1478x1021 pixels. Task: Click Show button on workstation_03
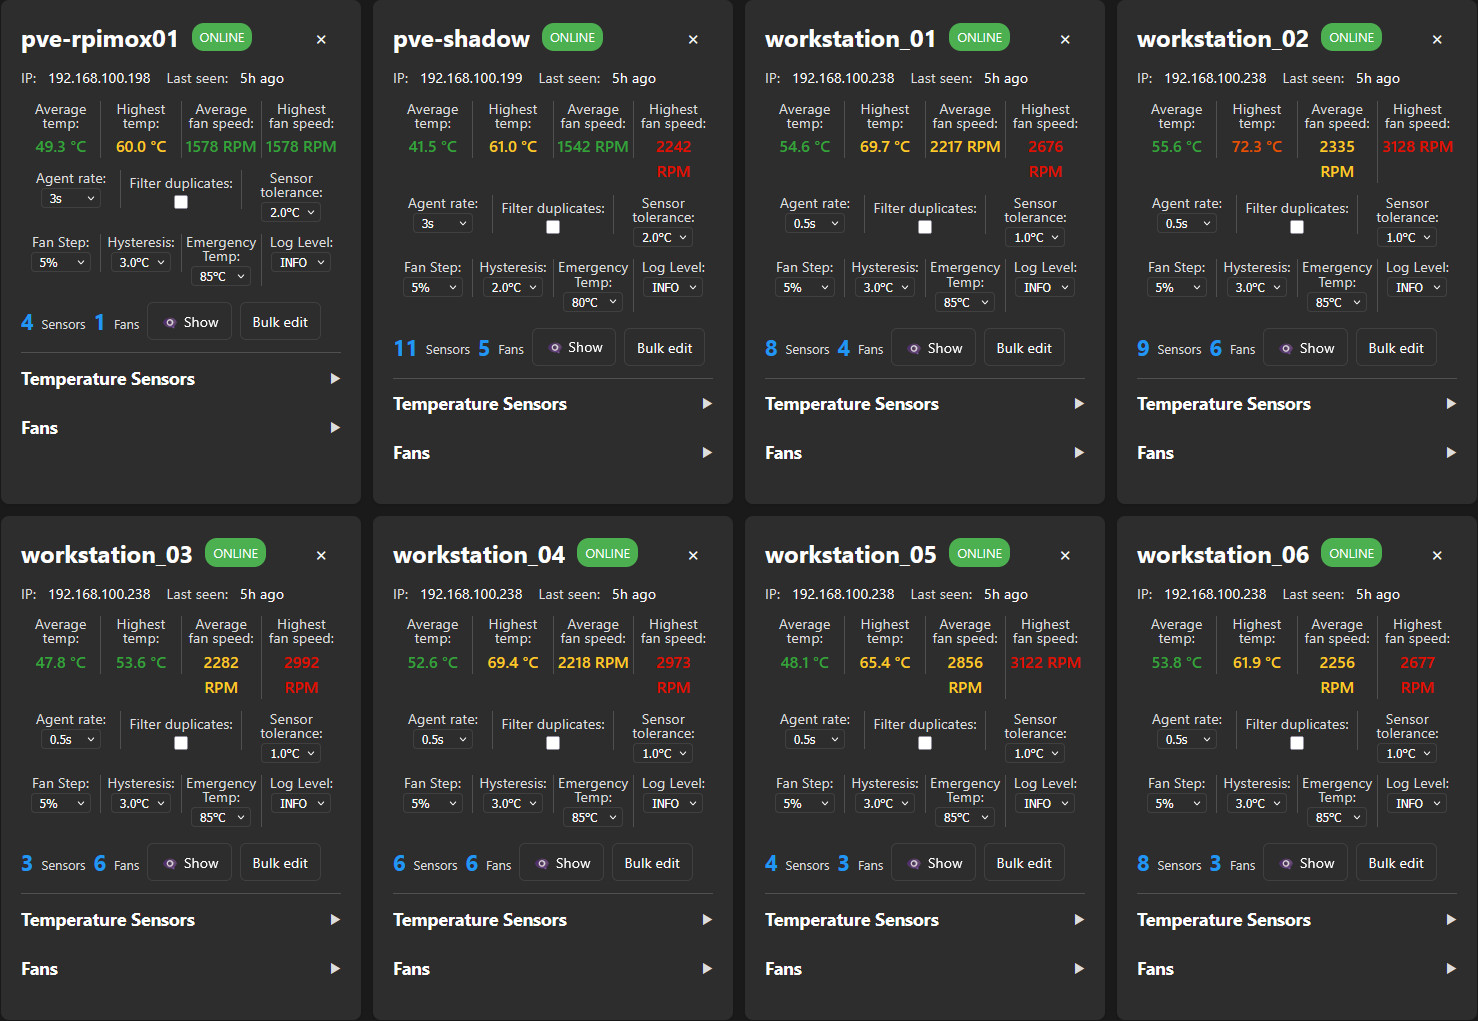190,863
